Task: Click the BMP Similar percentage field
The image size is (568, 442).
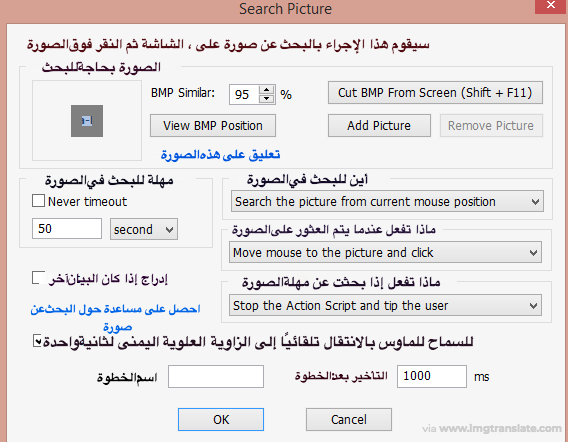Action: click(x=244, y=95)
